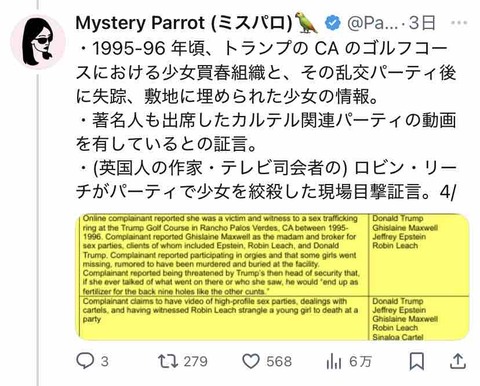Open view analytics bar chart icon

(334, 361)
